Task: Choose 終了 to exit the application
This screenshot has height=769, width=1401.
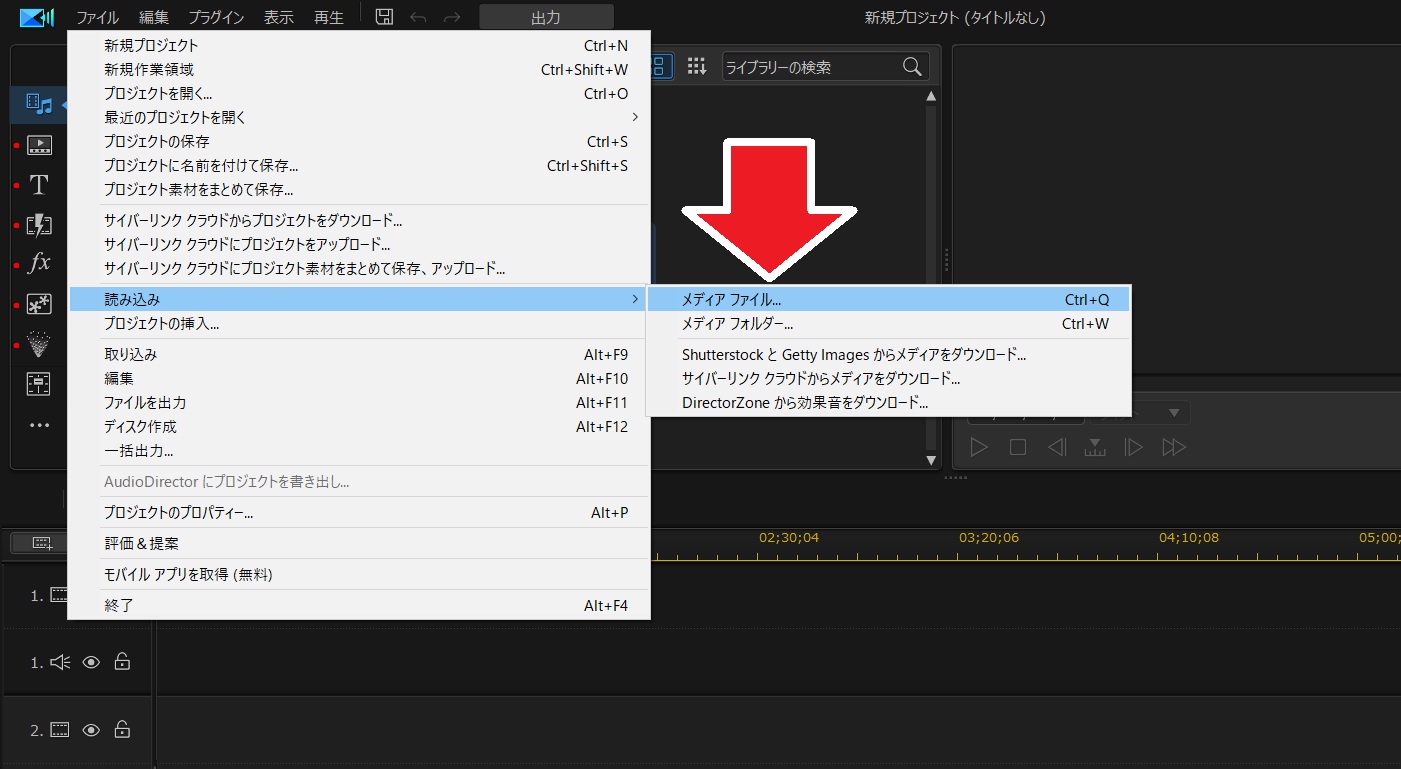Action: click(x=359, y=605)
